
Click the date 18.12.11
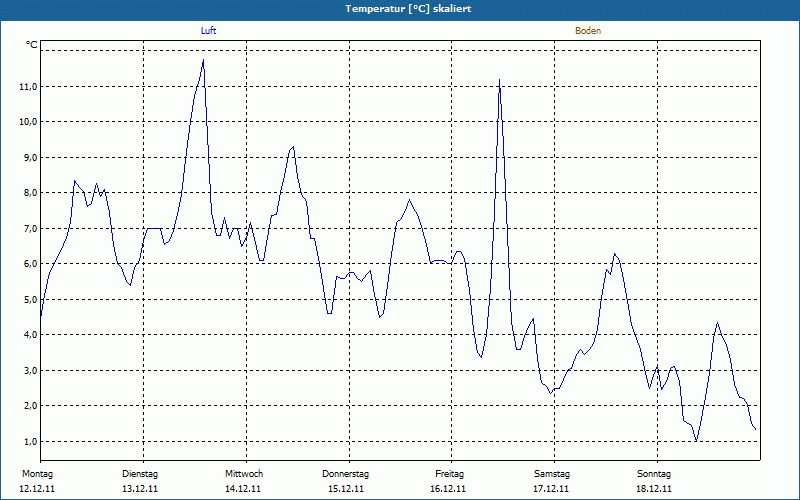pos(654,489)
